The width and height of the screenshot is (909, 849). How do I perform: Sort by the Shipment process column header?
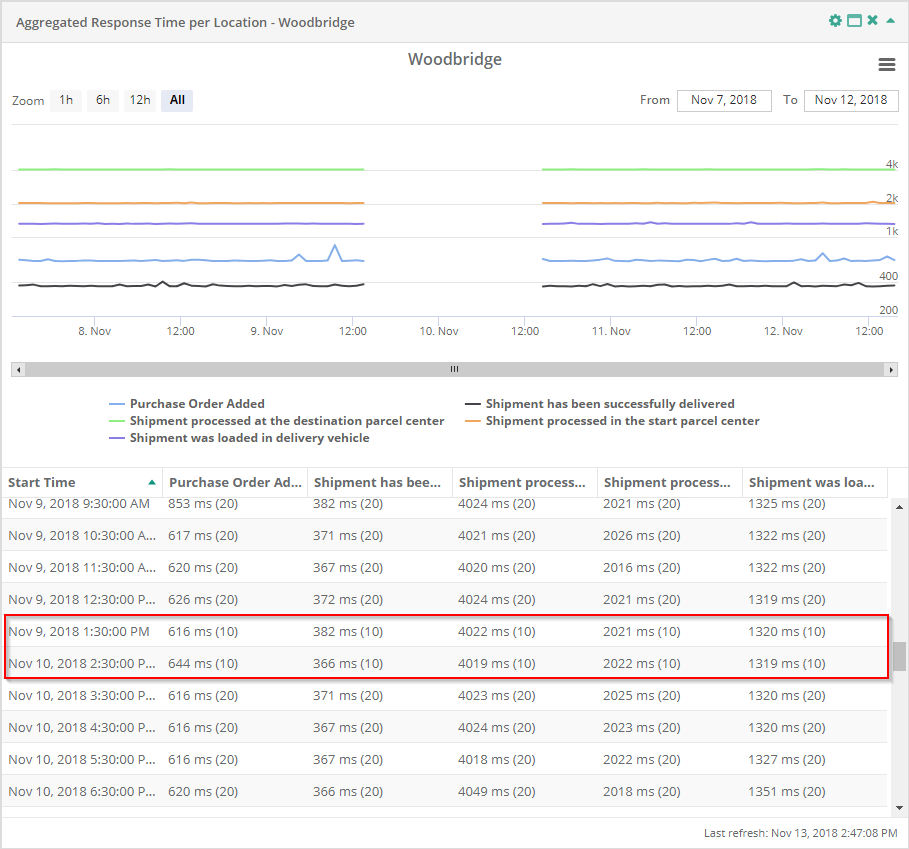pos(525,482)
